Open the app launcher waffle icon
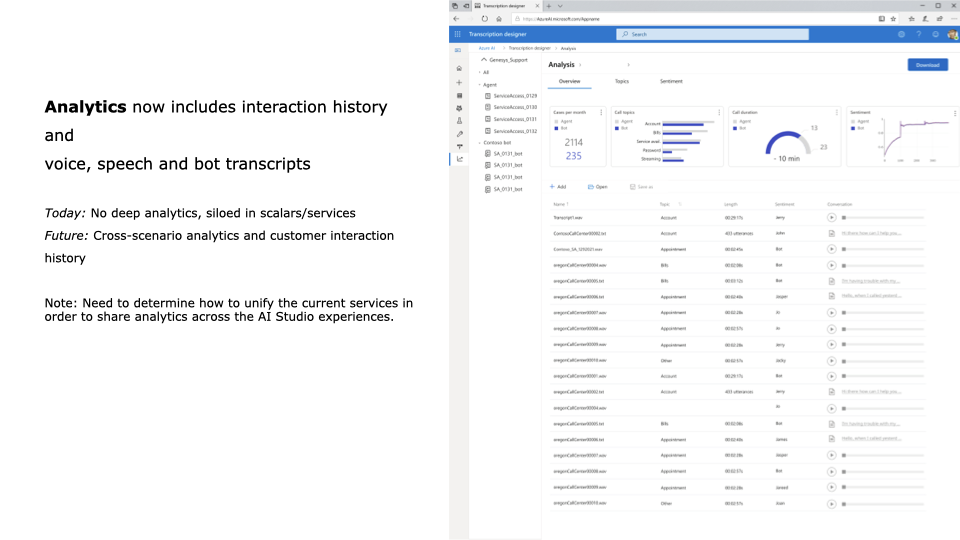 tap(457, 34)
